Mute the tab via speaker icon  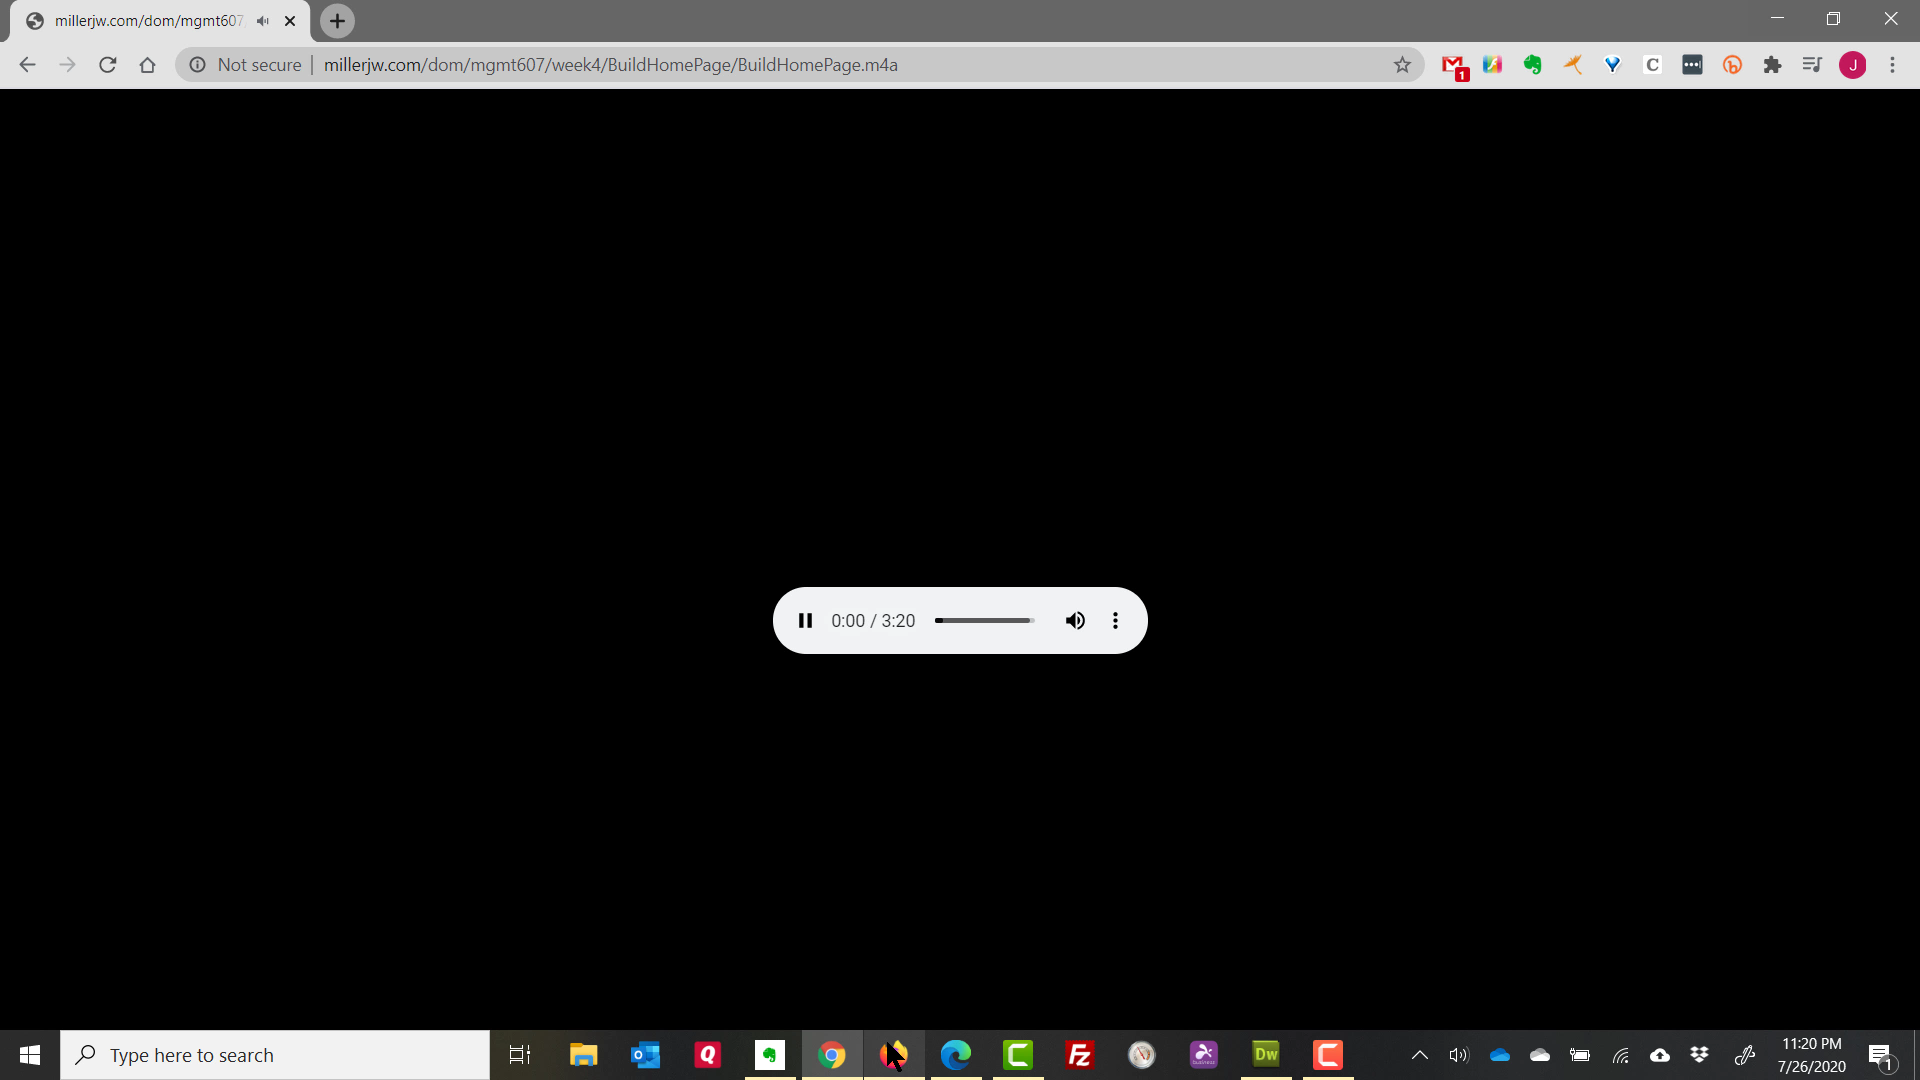(x=263, y=21)
